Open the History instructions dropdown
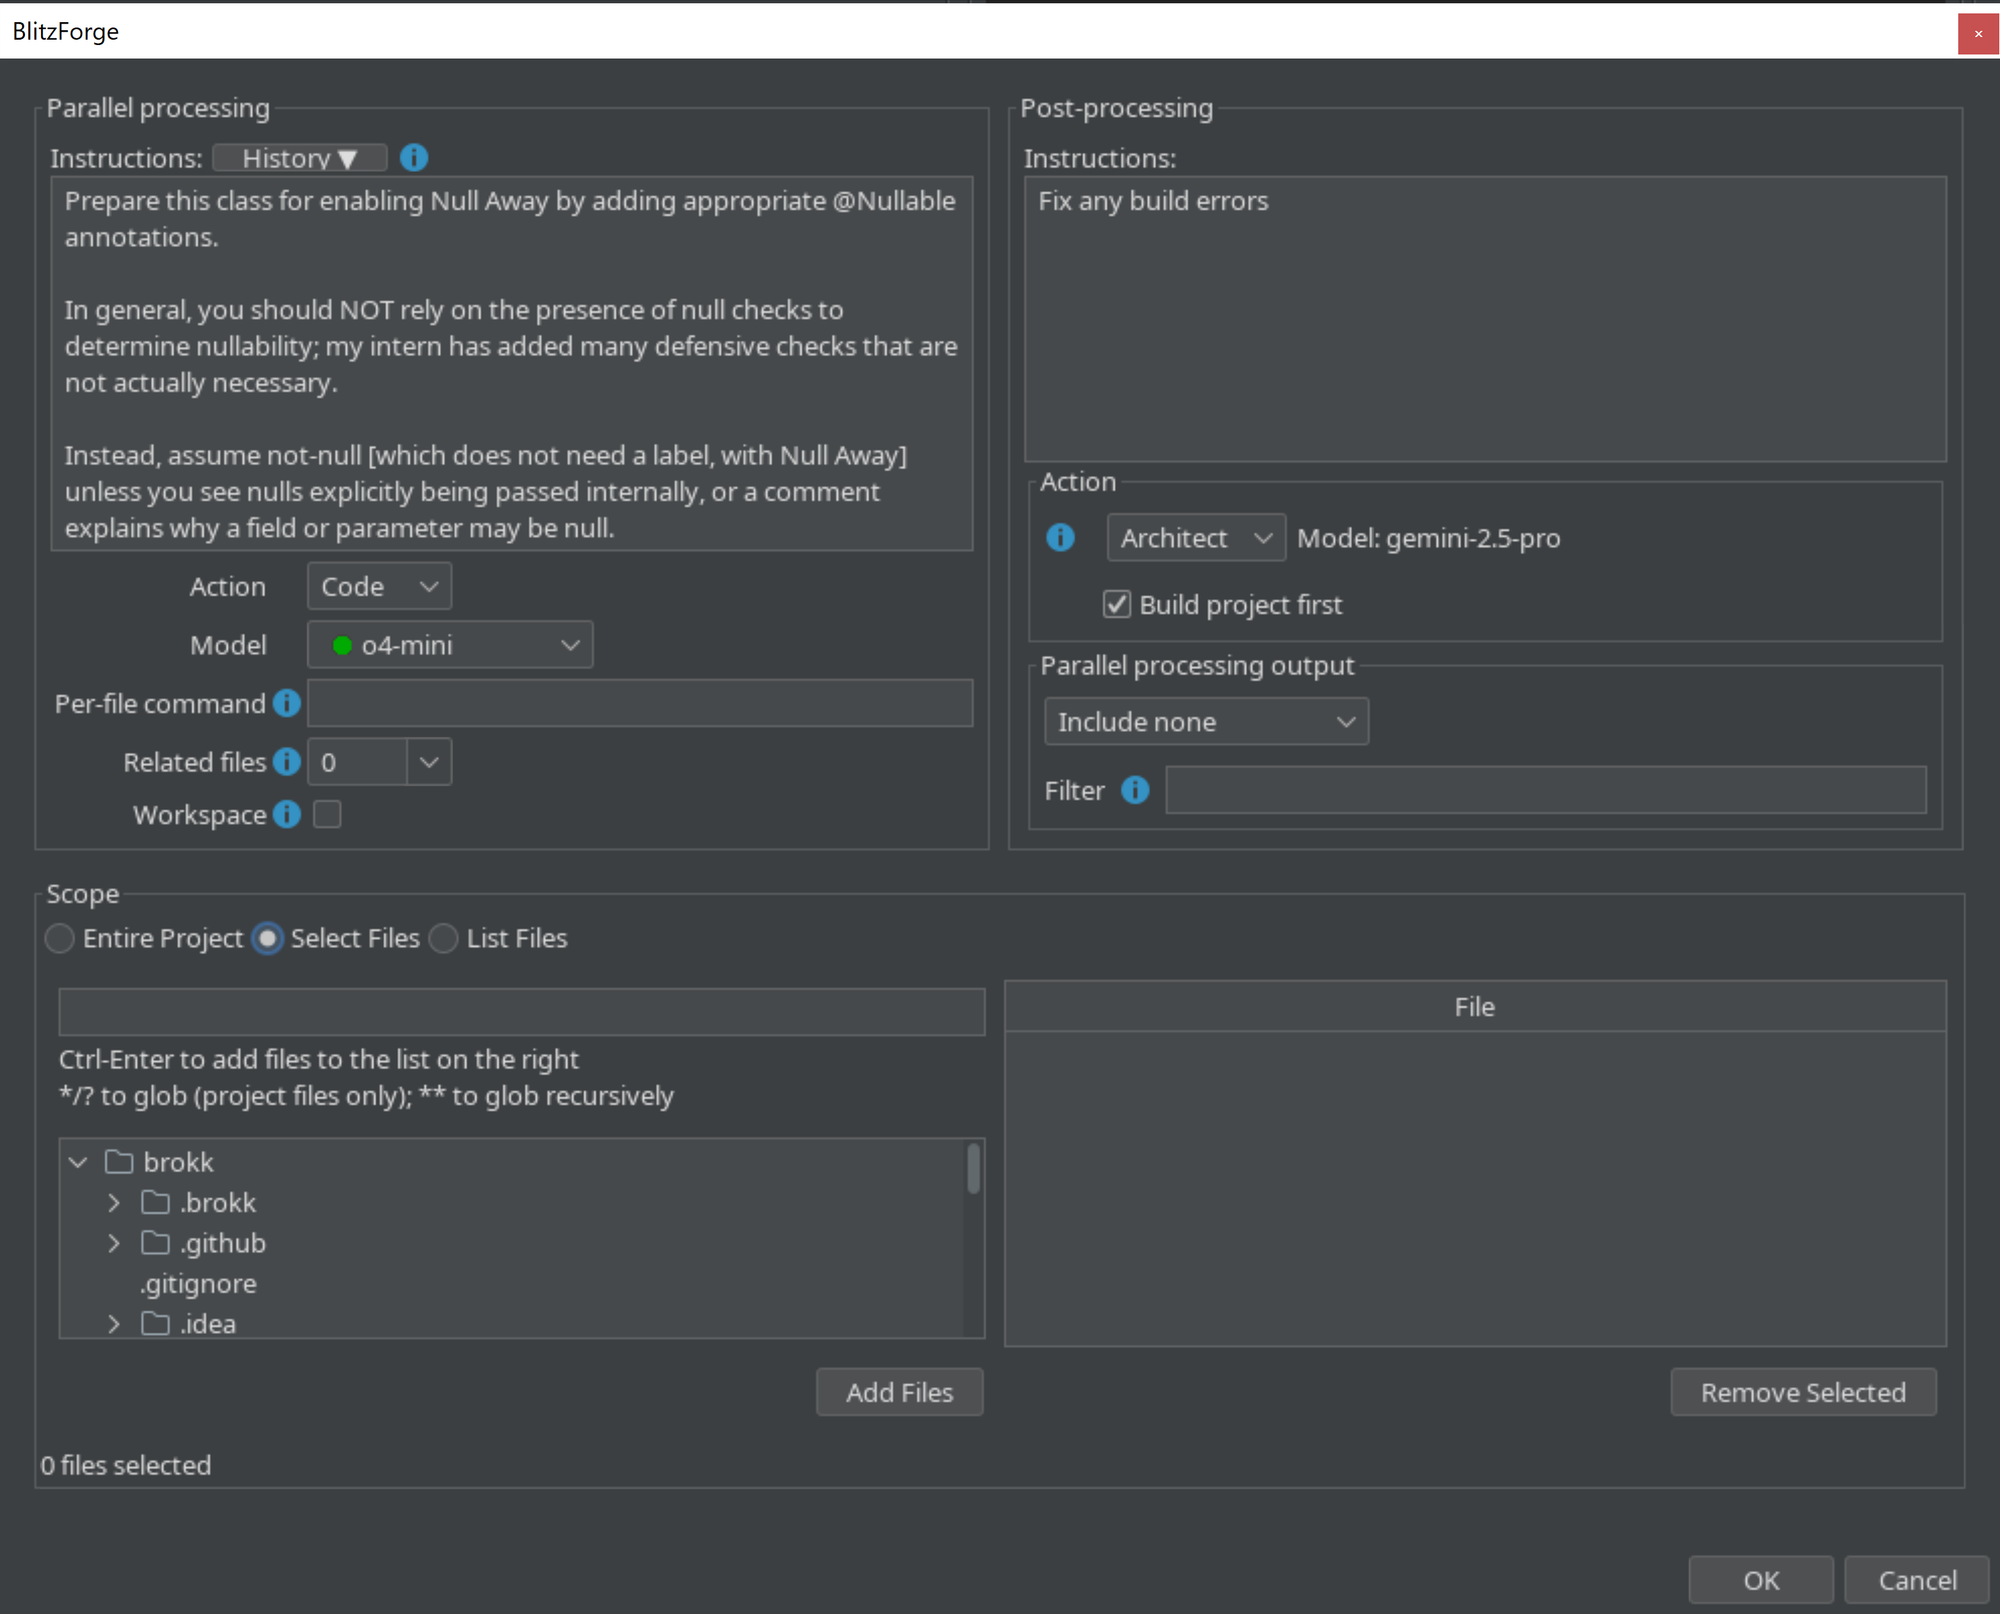Image resolution: width=2000 pixels, height=1614 pixels. [299, 158]
